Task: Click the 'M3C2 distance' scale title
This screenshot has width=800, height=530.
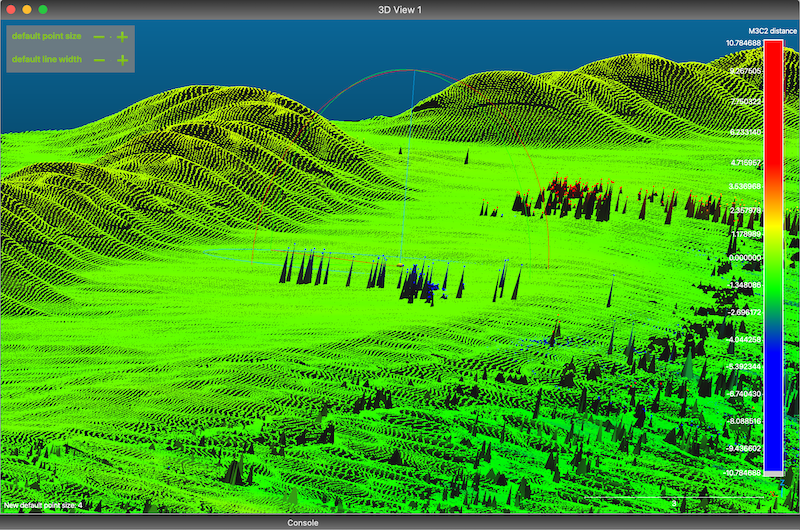Action: (x=772, y=31)
